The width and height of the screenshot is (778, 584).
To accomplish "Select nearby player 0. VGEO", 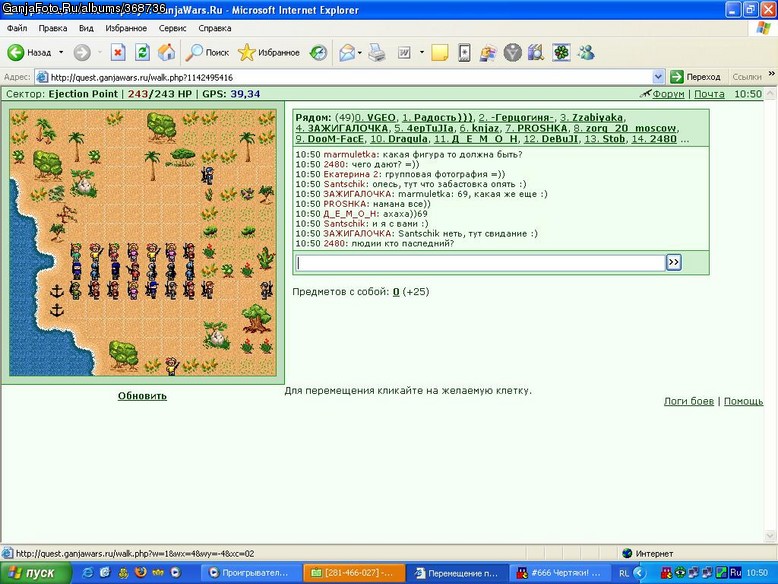I will click(x=375, y=118).
